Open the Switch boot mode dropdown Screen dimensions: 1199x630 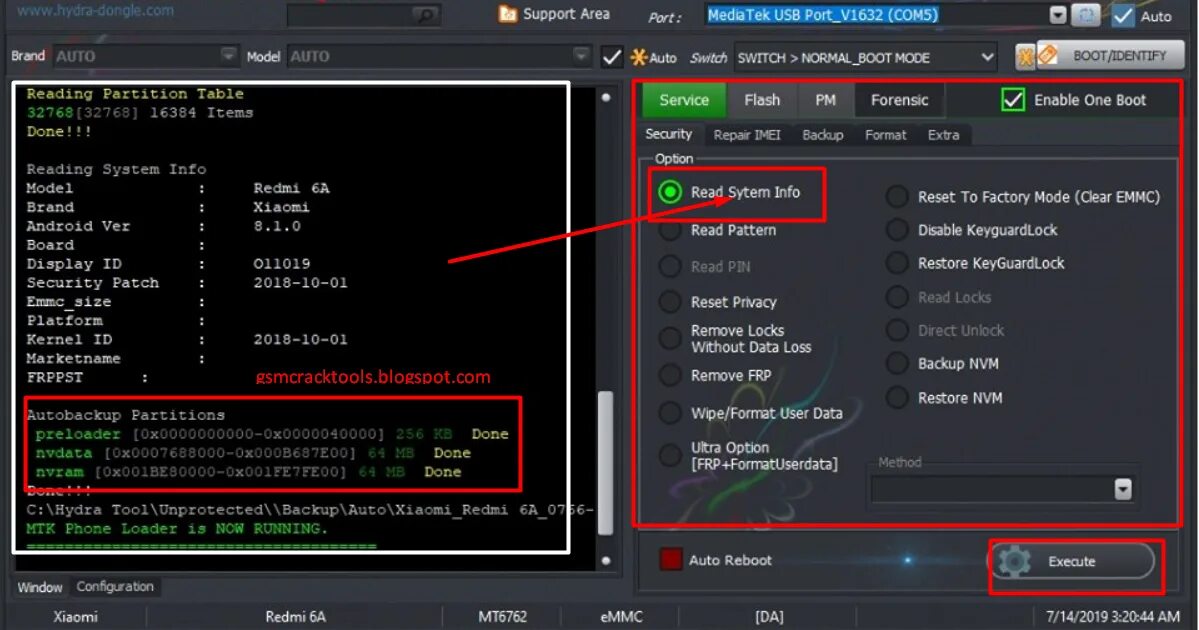[987, 57]
